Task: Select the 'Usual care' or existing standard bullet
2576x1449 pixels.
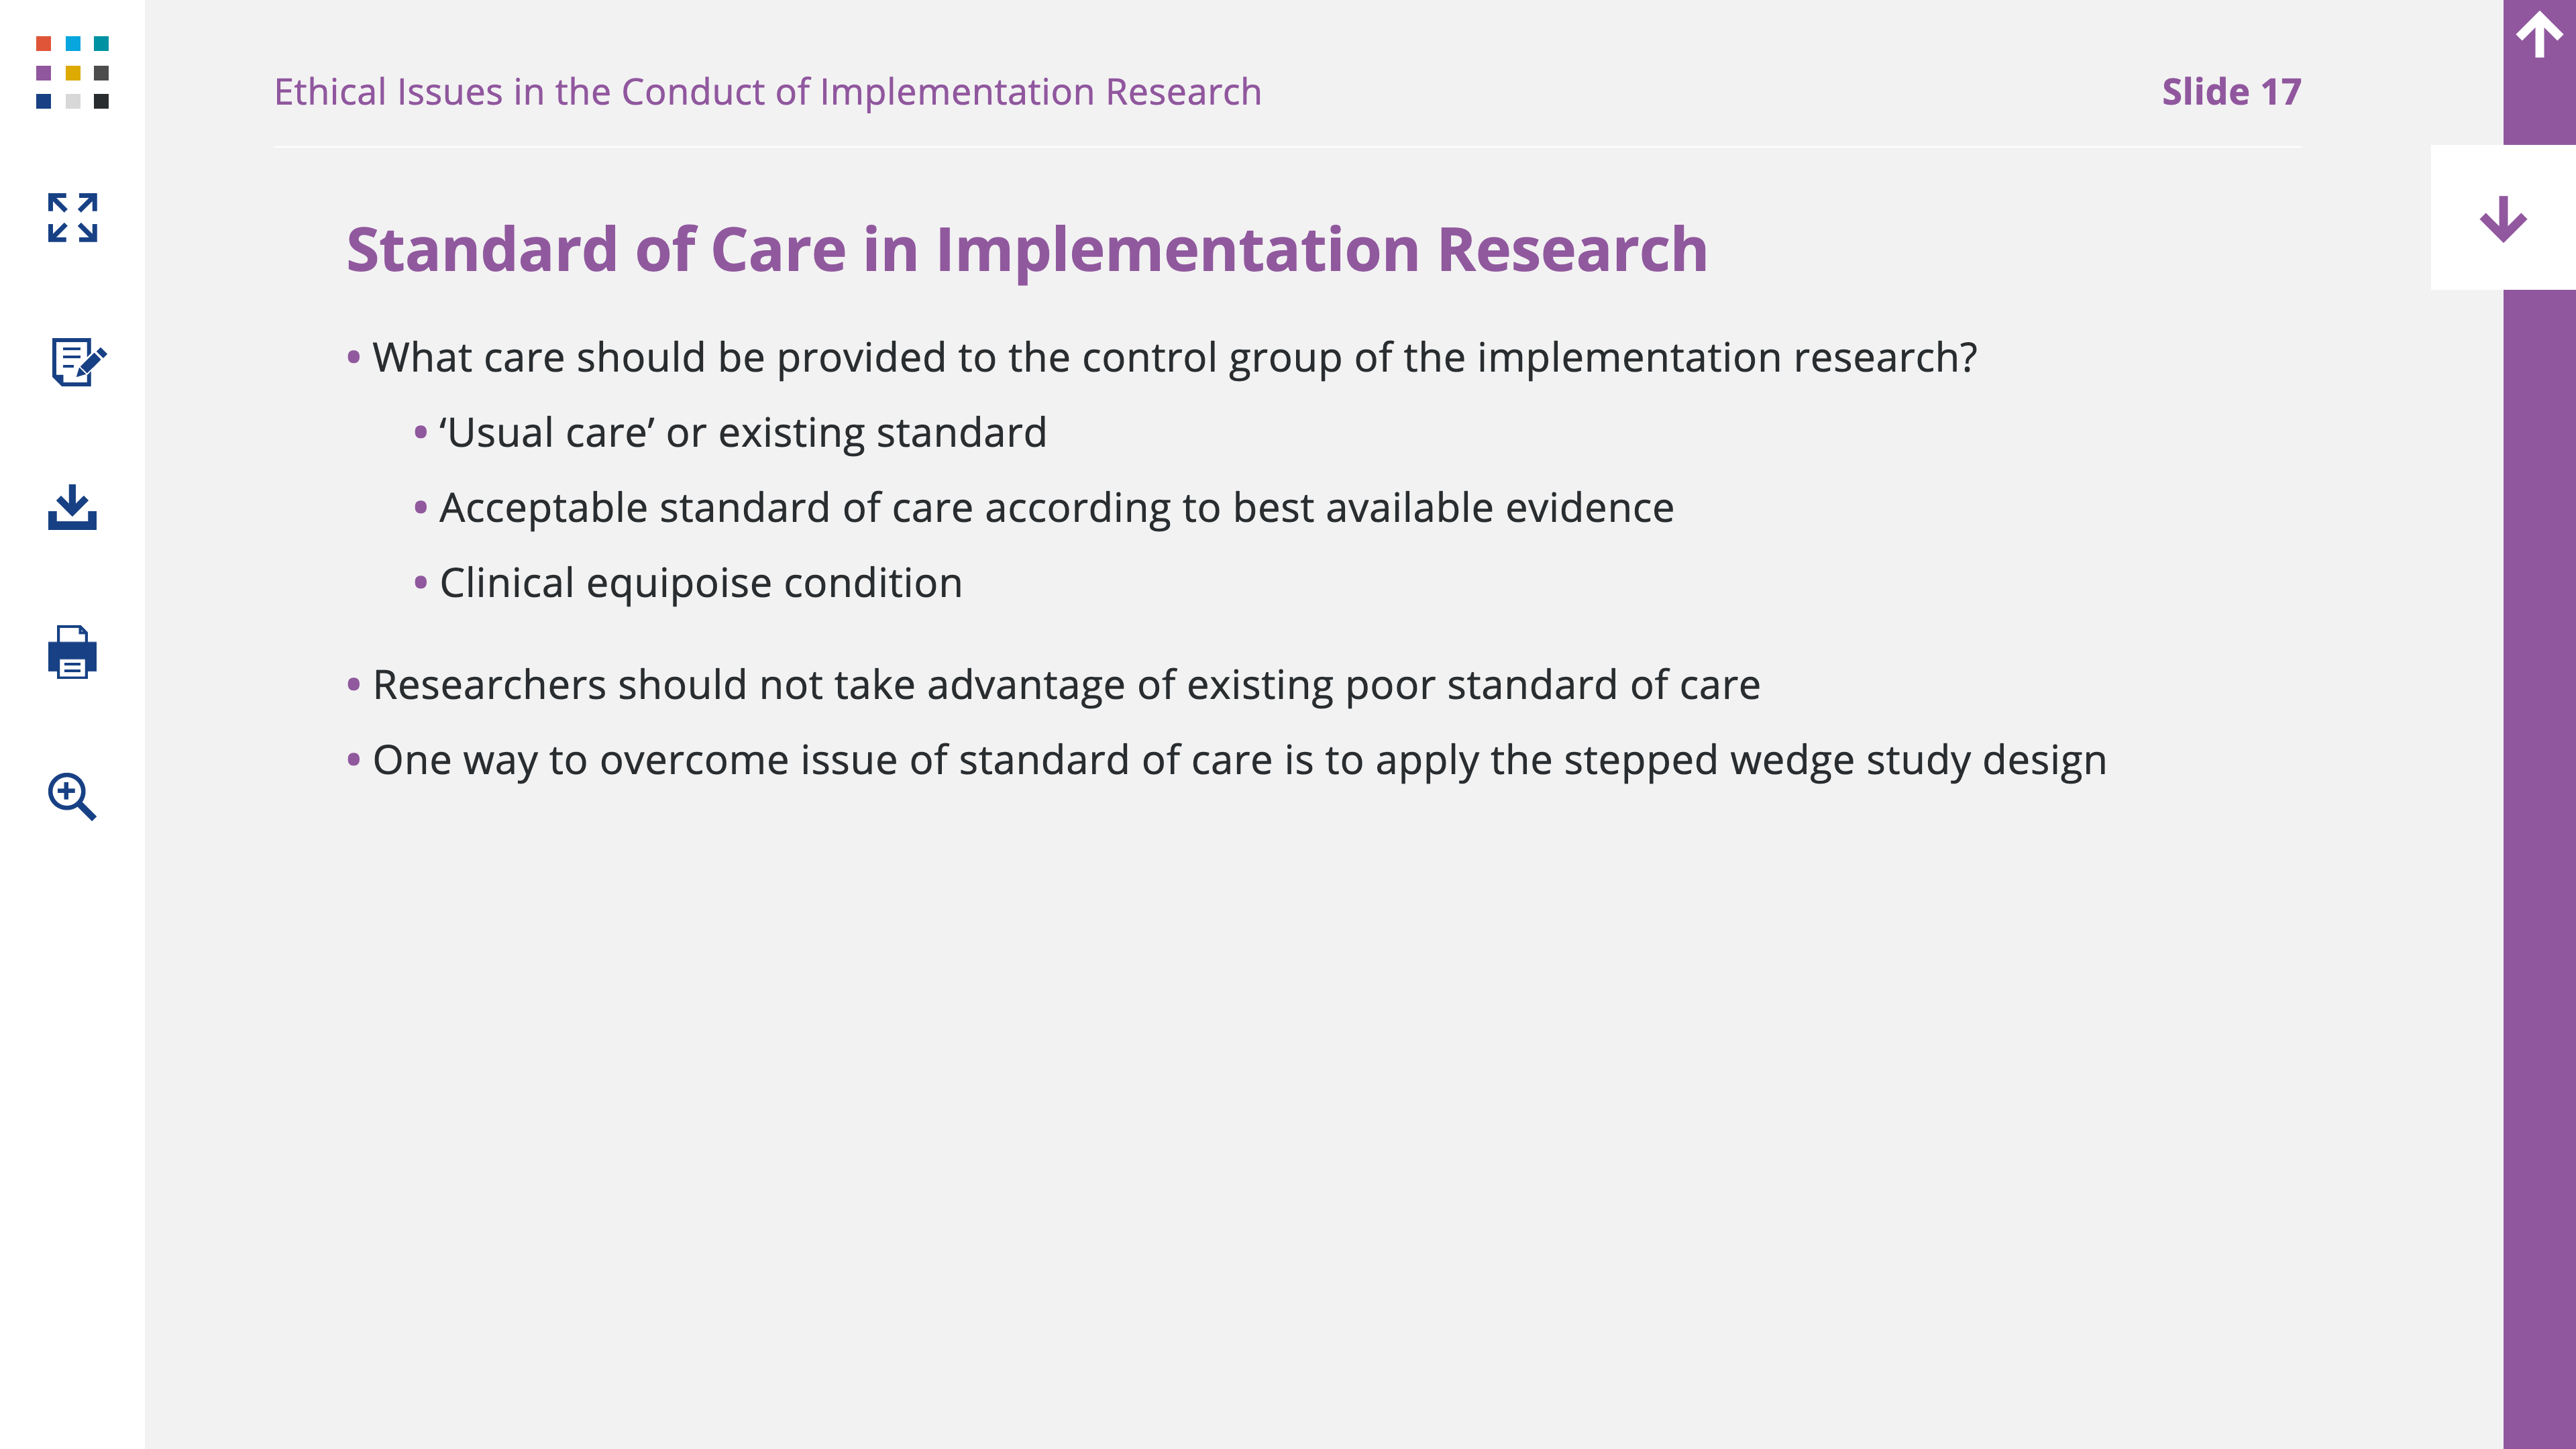Action: 730,433
